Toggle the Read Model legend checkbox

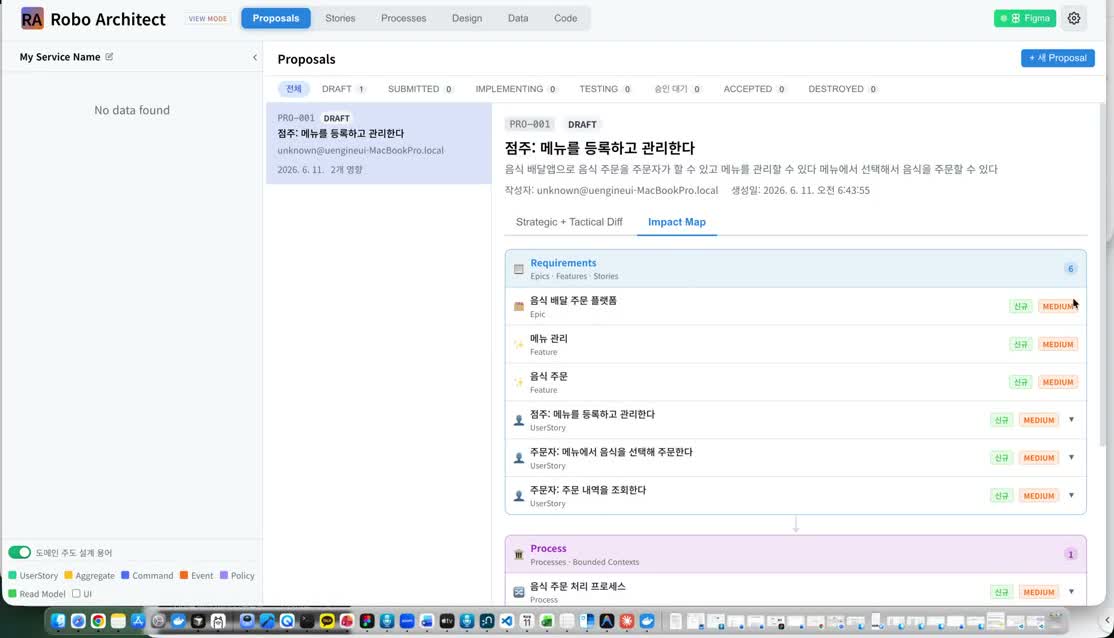click(12, 593)
